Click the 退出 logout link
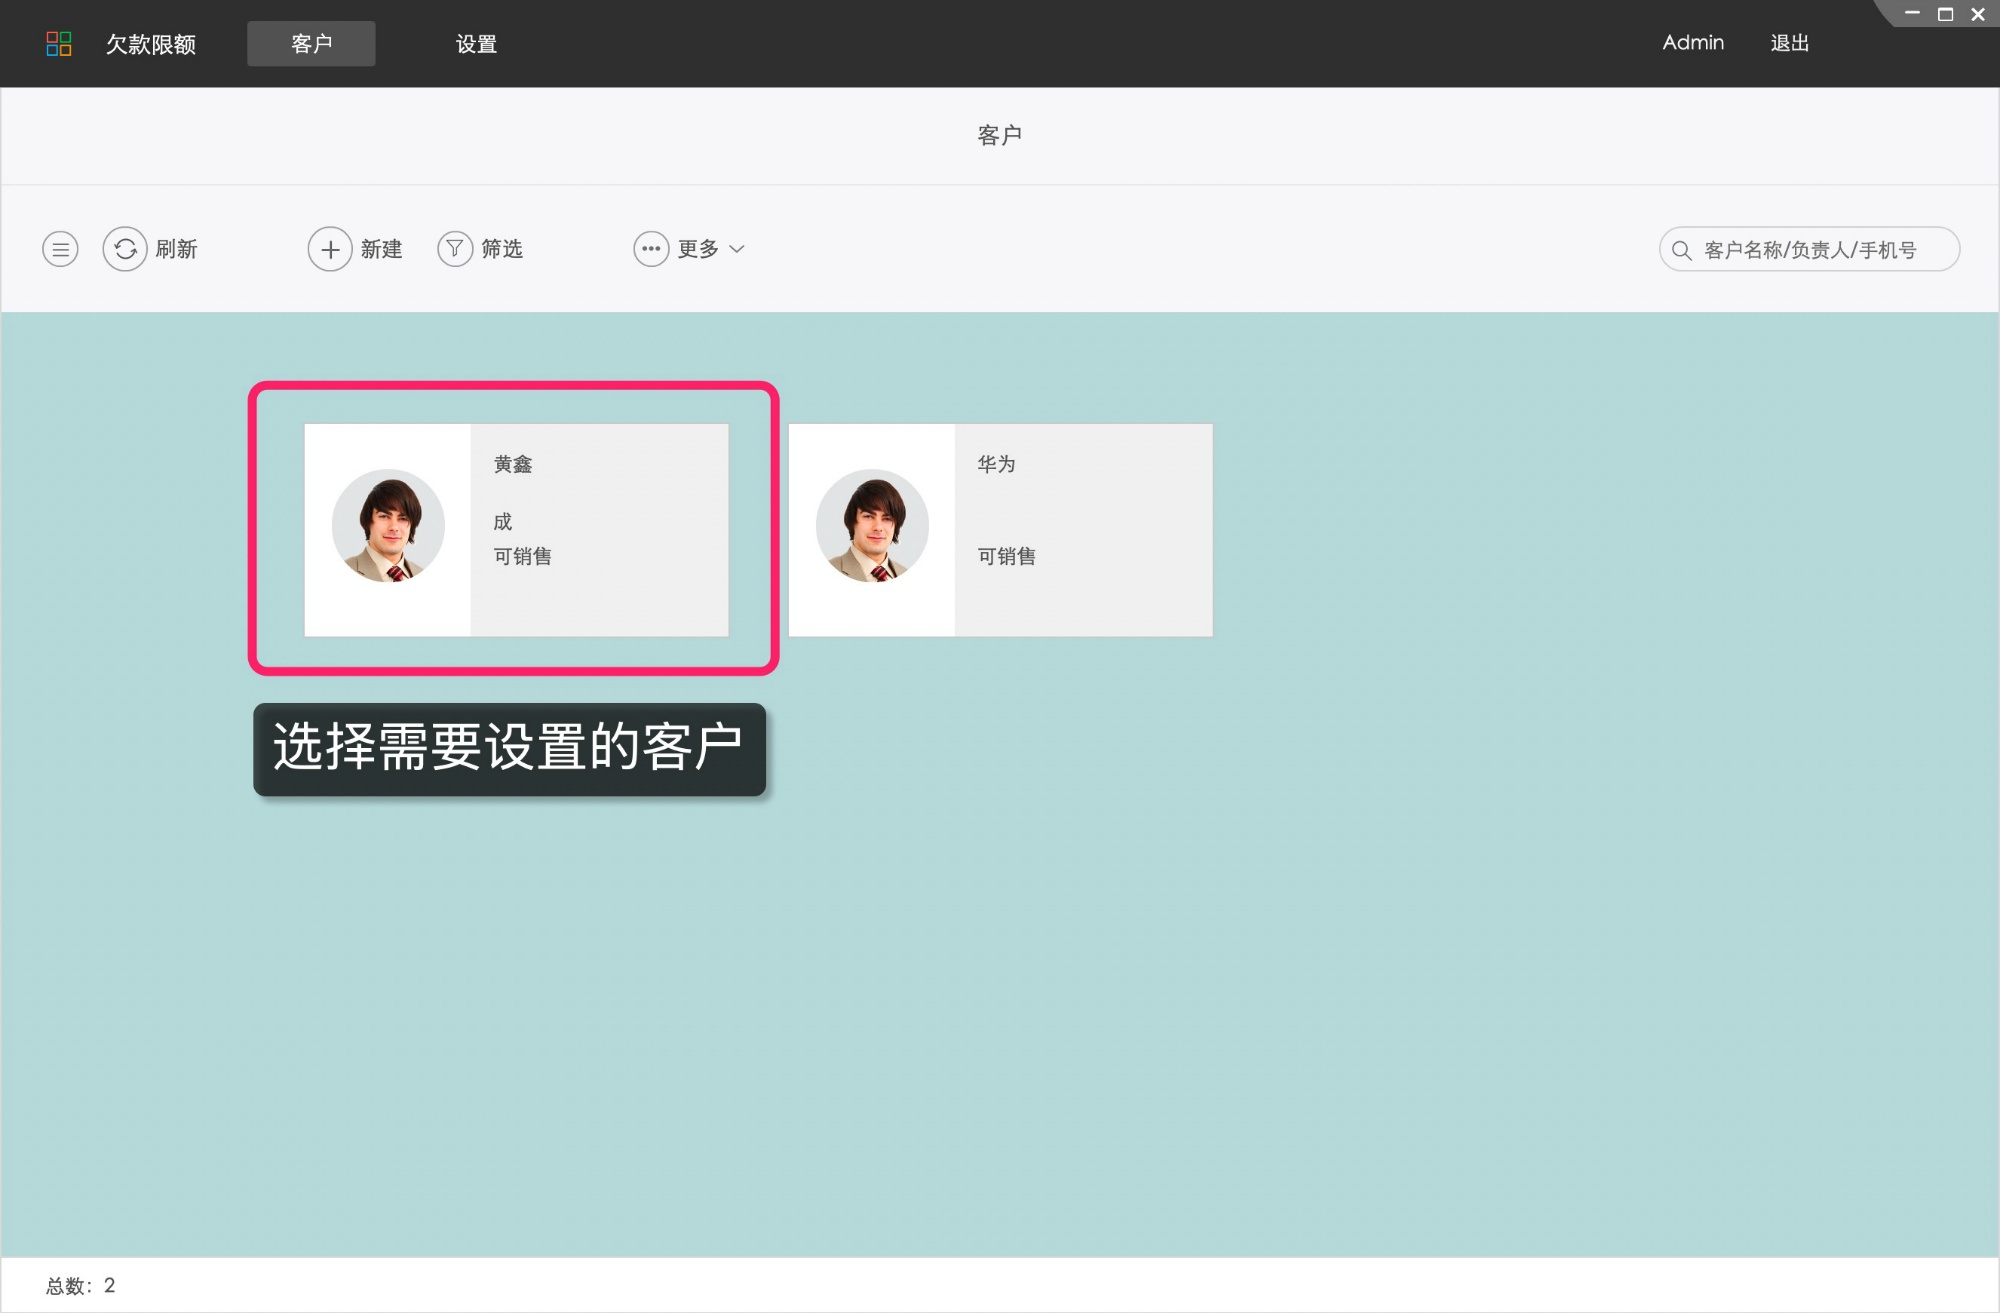This screenshot has height=1313, width=2000. pos(1789,43)
